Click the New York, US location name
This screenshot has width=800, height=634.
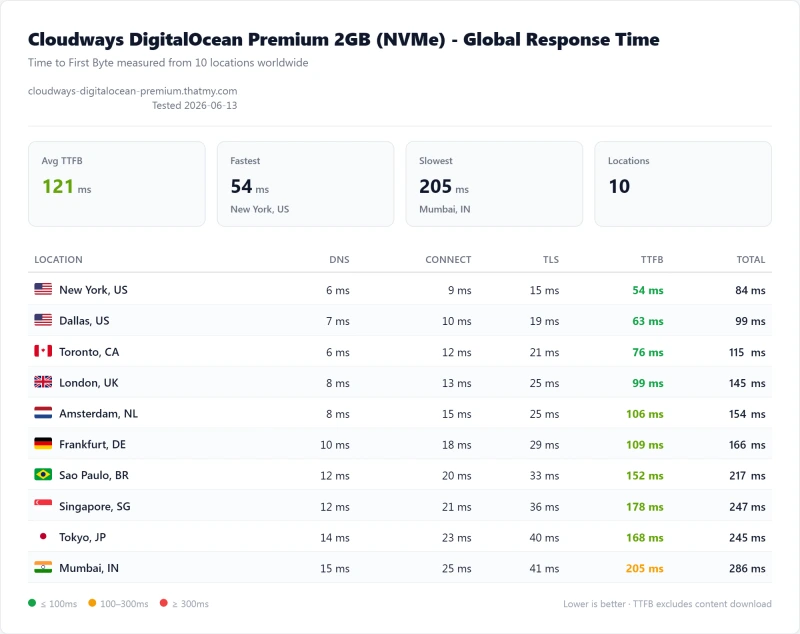pos(93,290)
